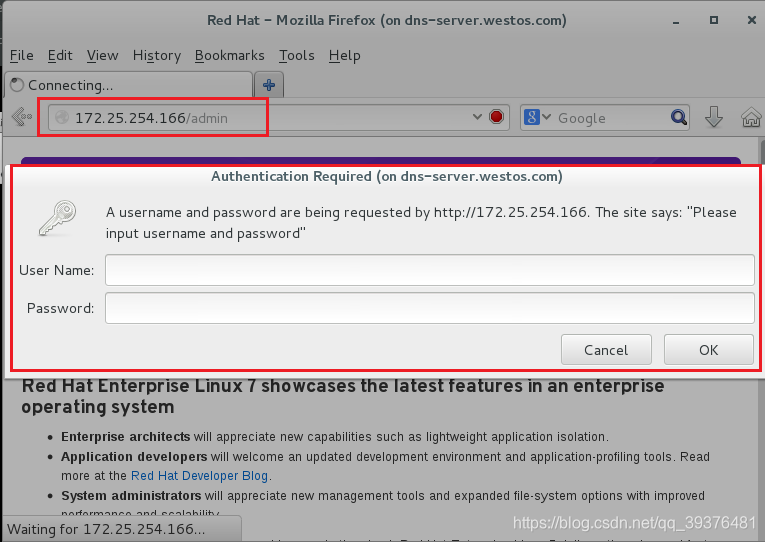This screenshot has width=765, height=542.
Task: Focus the Password input field
Action: point(430,308)
